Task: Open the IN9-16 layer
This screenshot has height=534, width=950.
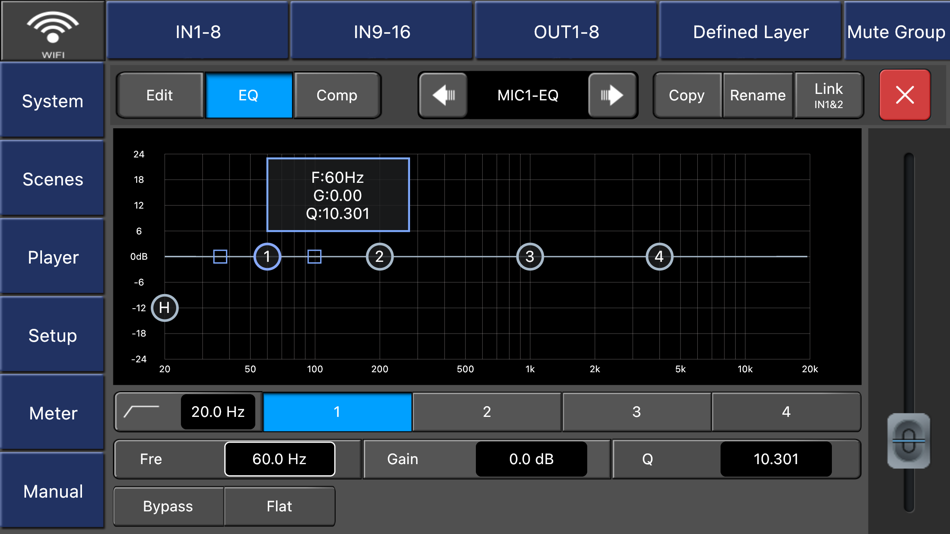Action: pyautogui.click(x=382, y=32)
